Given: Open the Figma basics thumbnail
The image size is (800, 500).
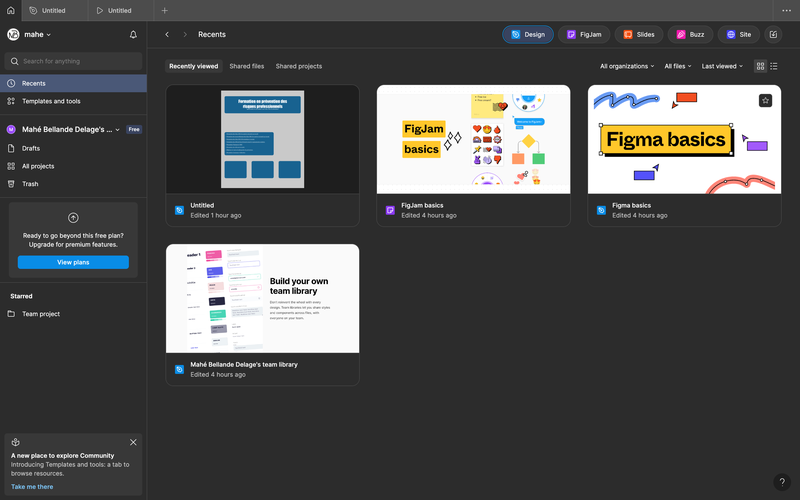Looking at the screenshot, I should click(684, 139).
